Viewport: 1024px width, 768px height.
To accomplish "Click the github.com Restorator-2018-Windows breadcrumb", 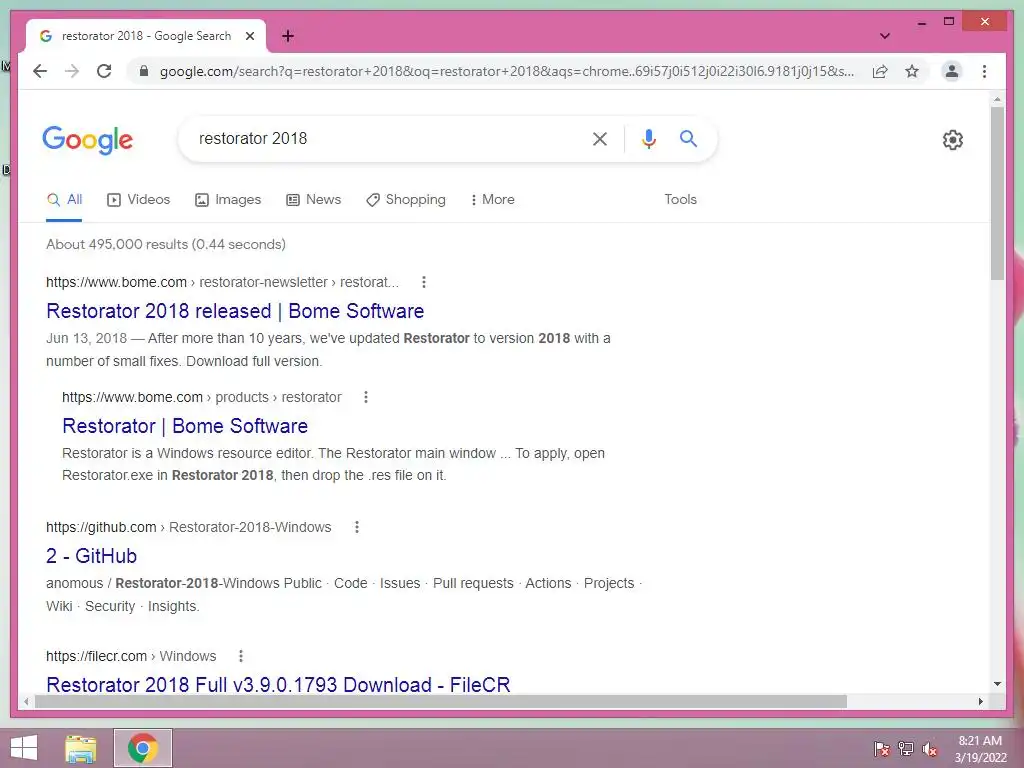I will pos(189,527).
